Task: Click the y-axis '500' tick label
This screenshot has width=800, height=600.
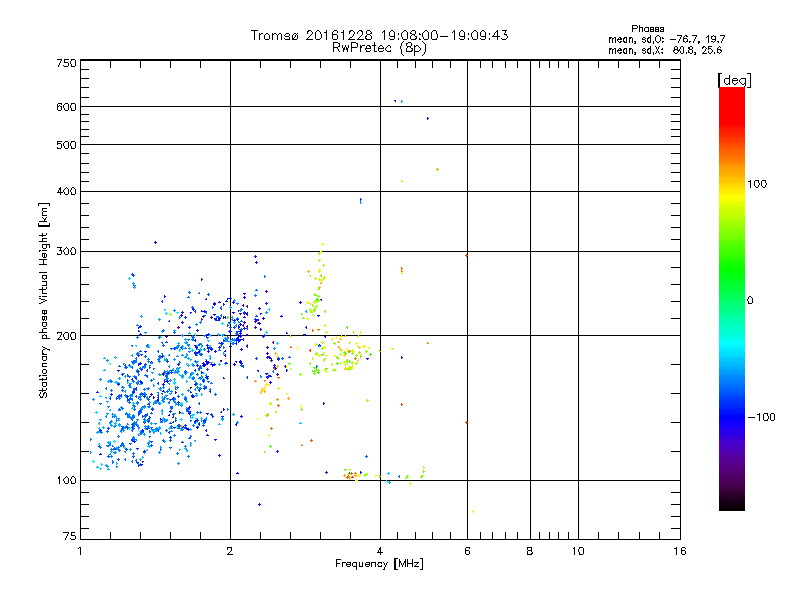Action: click(x=66, y=145)
